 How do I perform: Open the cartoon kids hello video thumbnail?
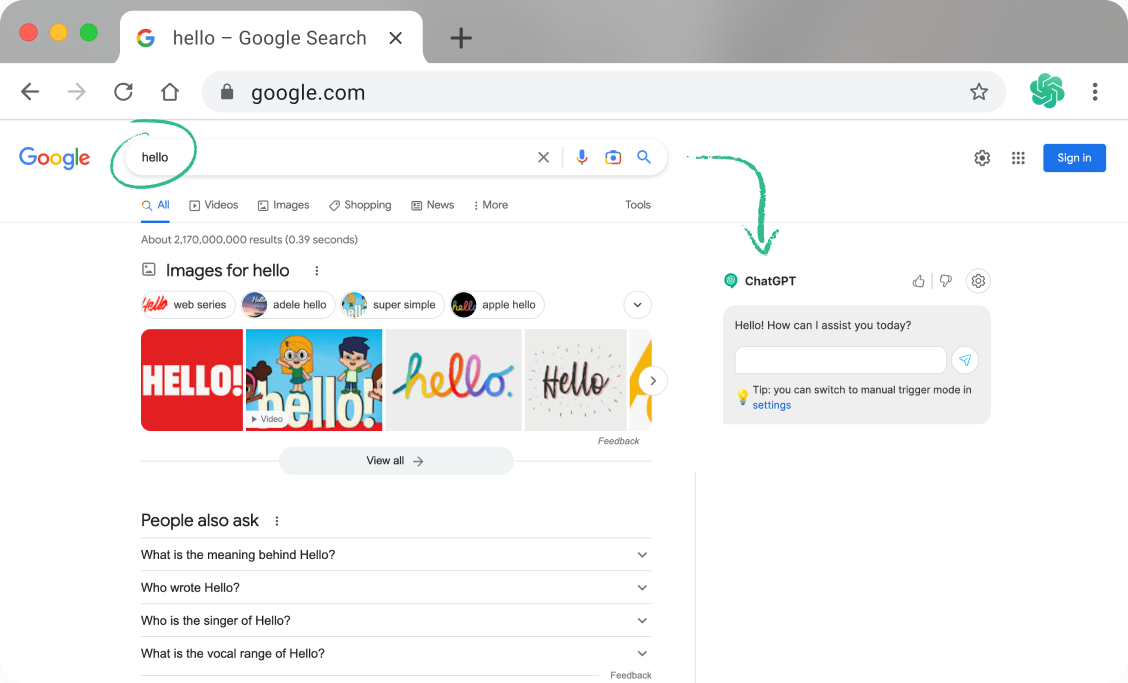[314, 380]
